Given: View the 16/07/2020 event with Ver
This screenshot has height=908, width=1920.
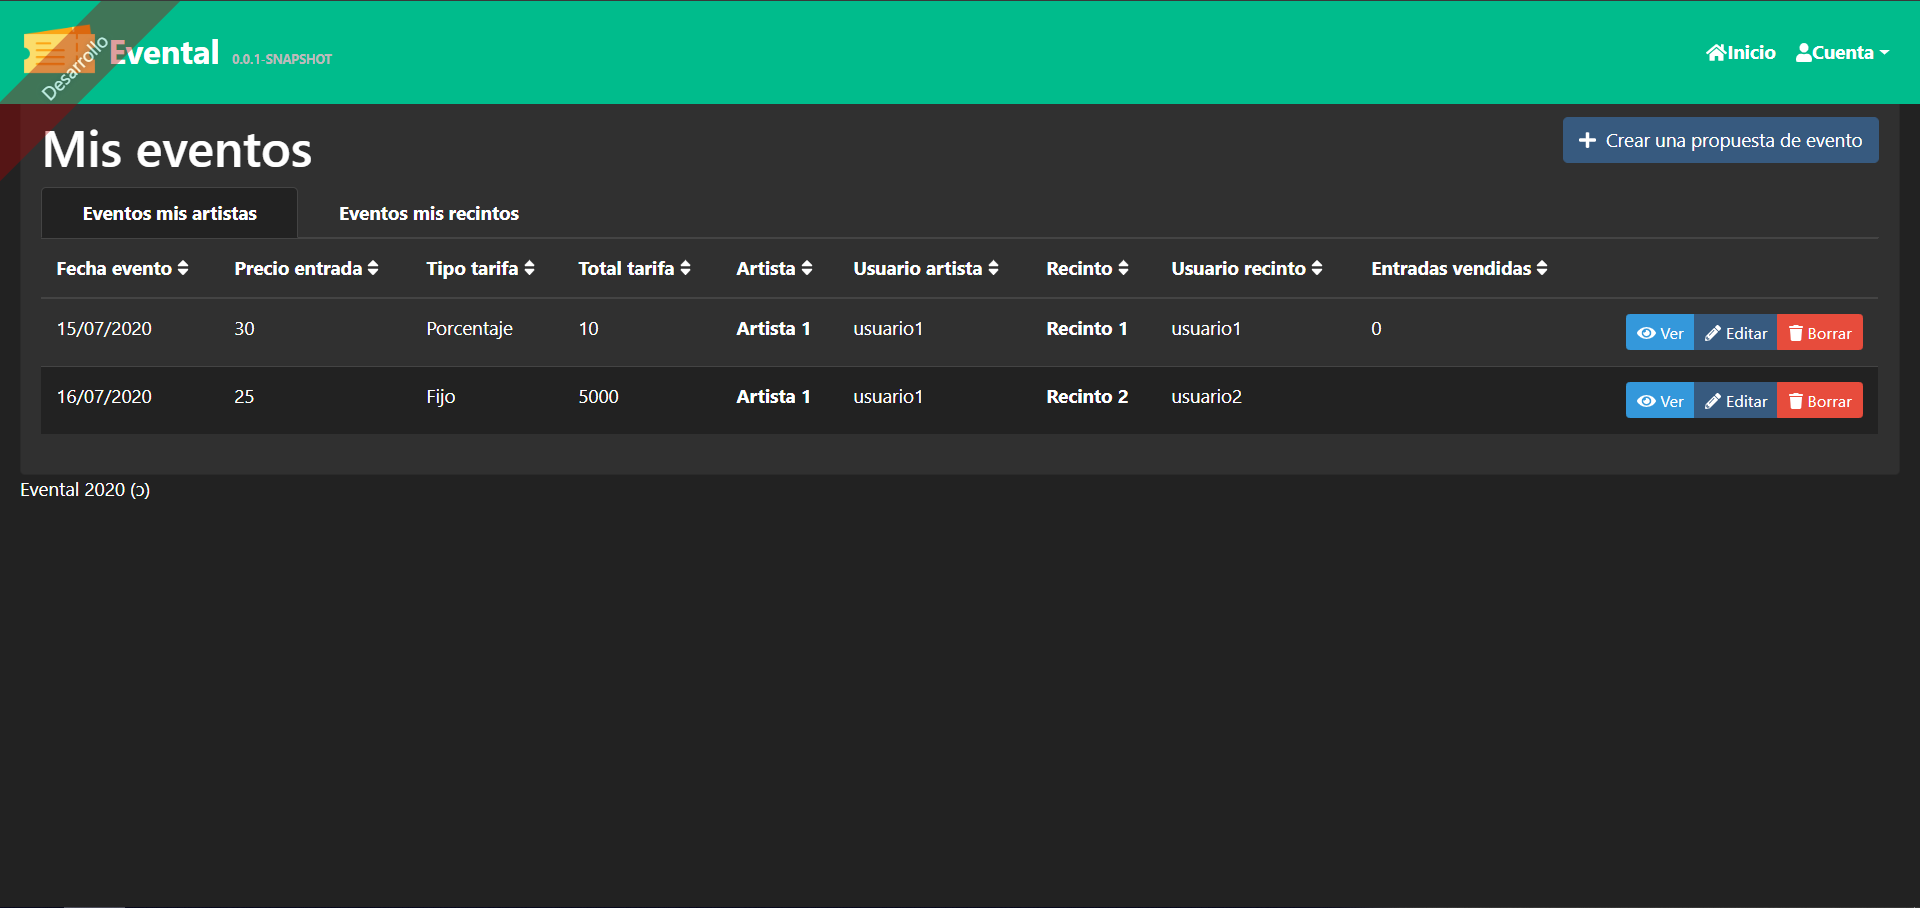Looking at the screenshot, I should coord(1660,401).
